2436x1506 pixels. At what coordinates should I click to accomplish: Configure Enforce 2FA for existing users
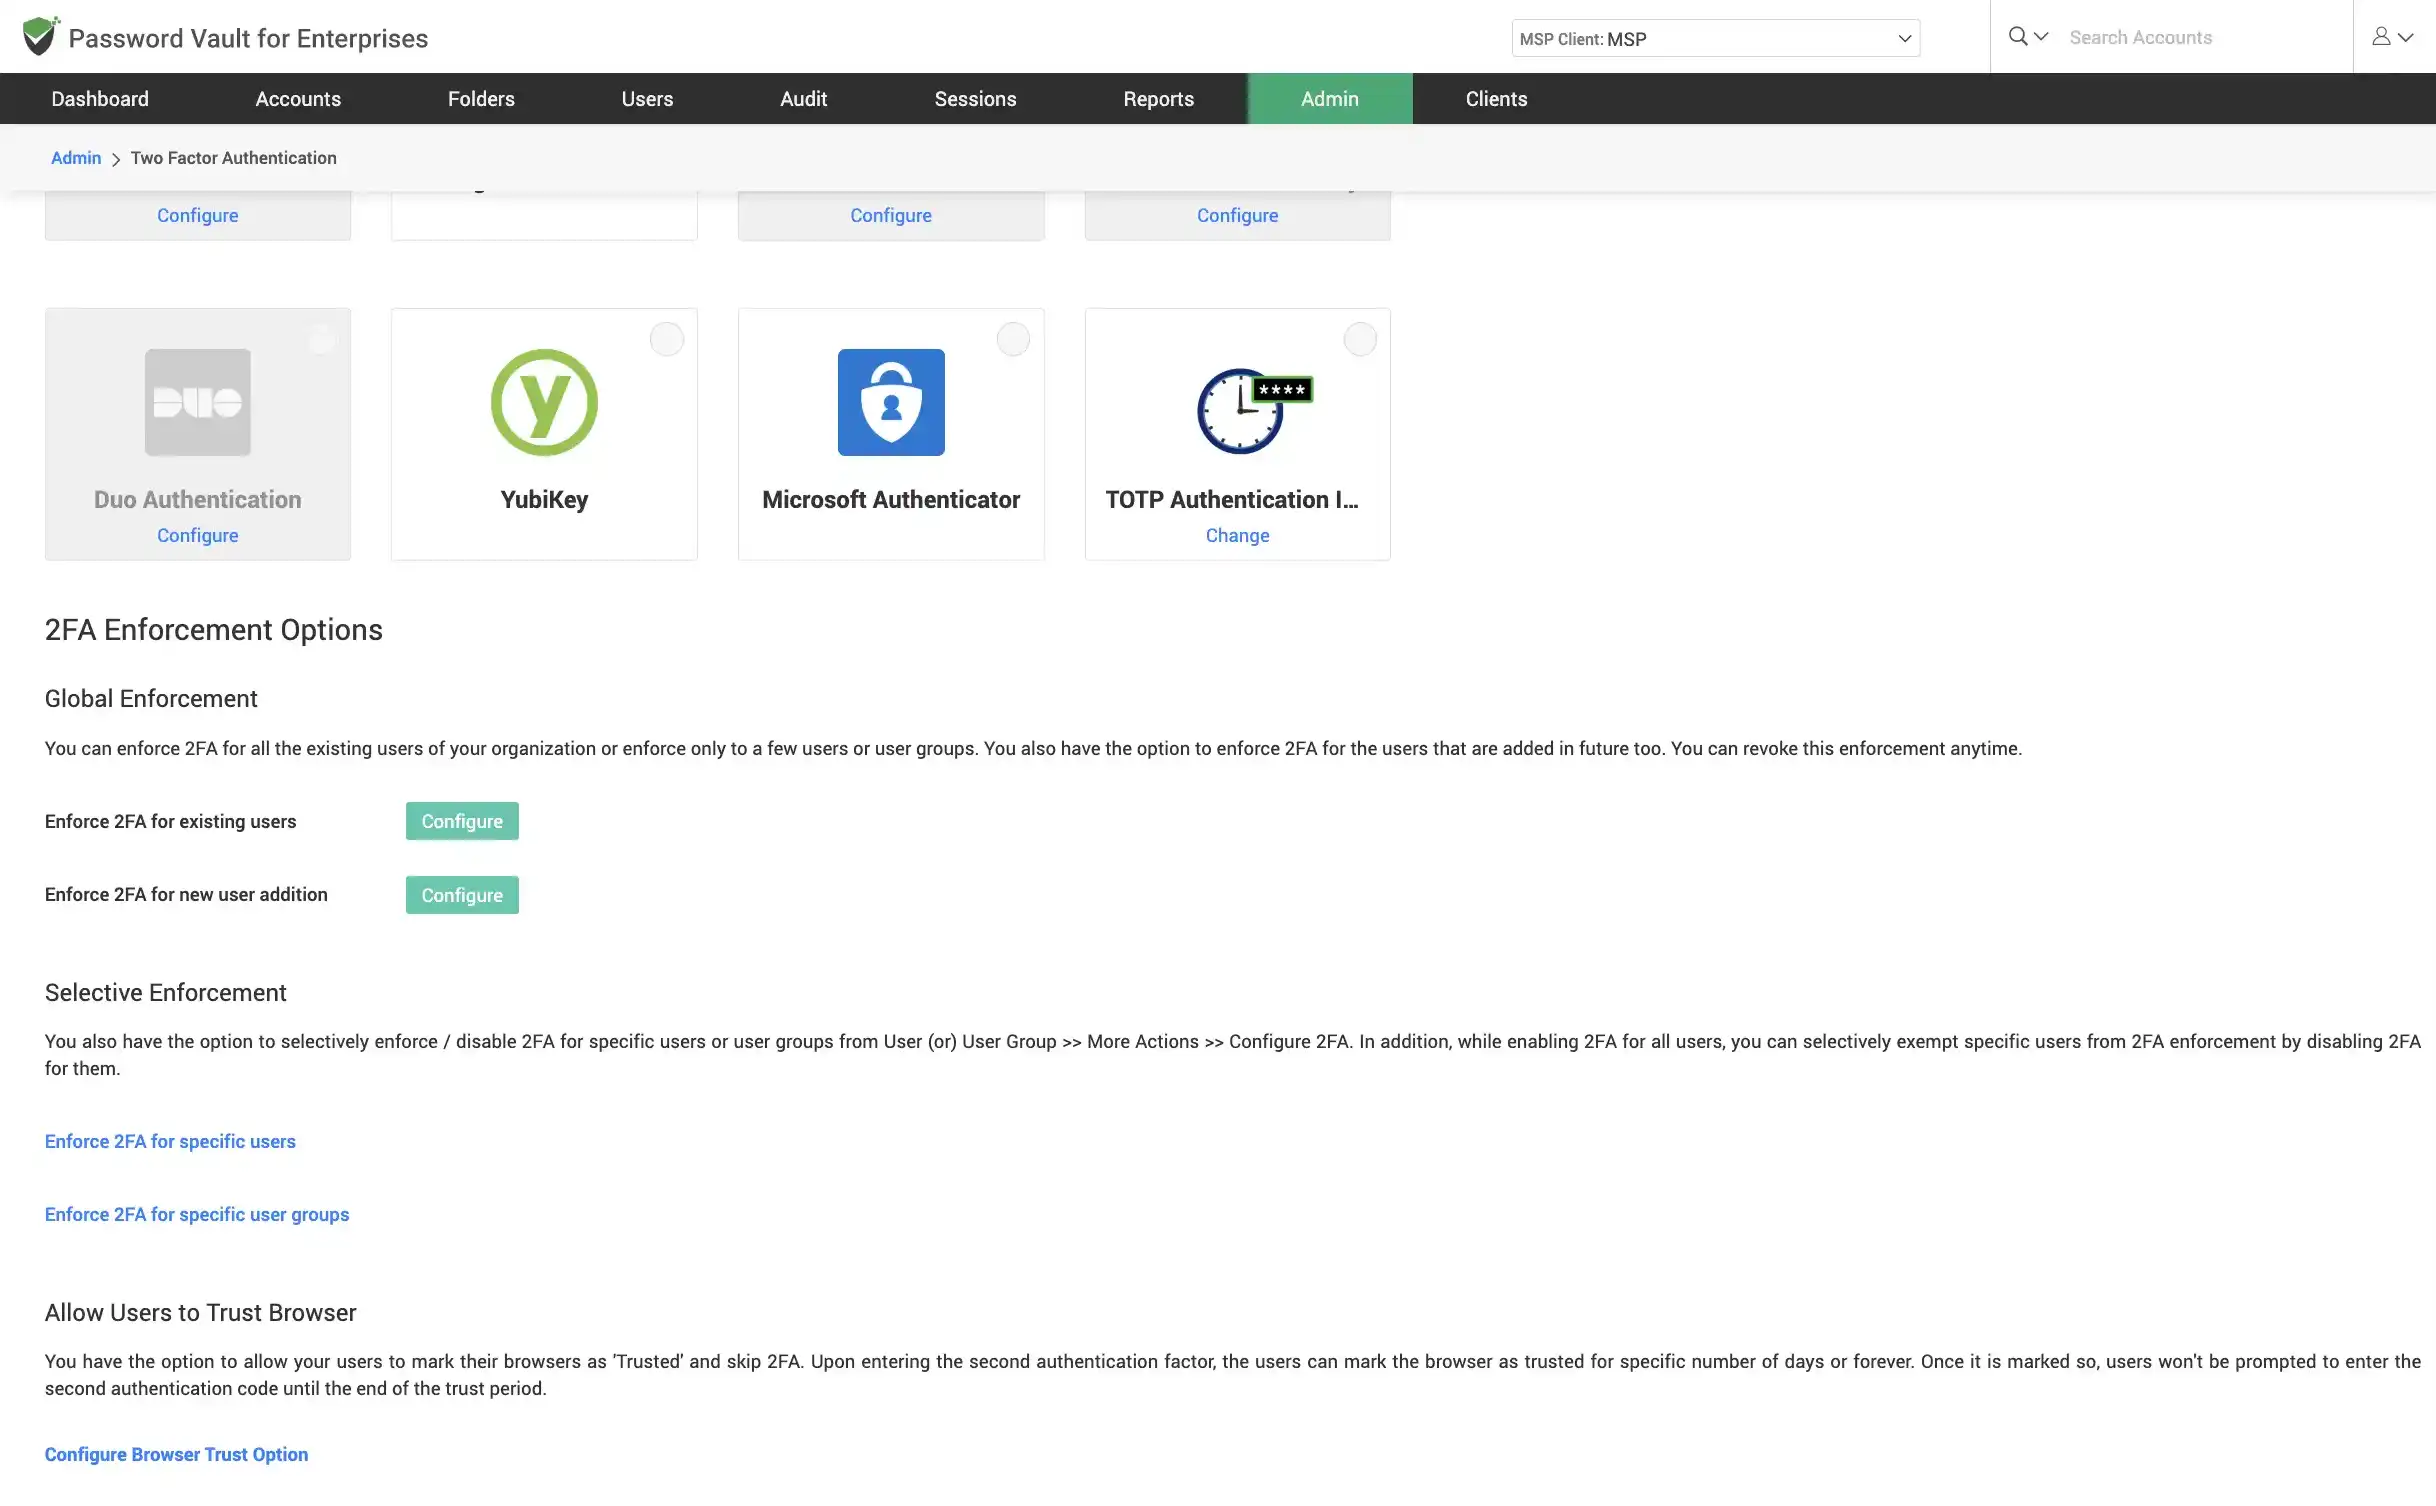pos(462,821)
